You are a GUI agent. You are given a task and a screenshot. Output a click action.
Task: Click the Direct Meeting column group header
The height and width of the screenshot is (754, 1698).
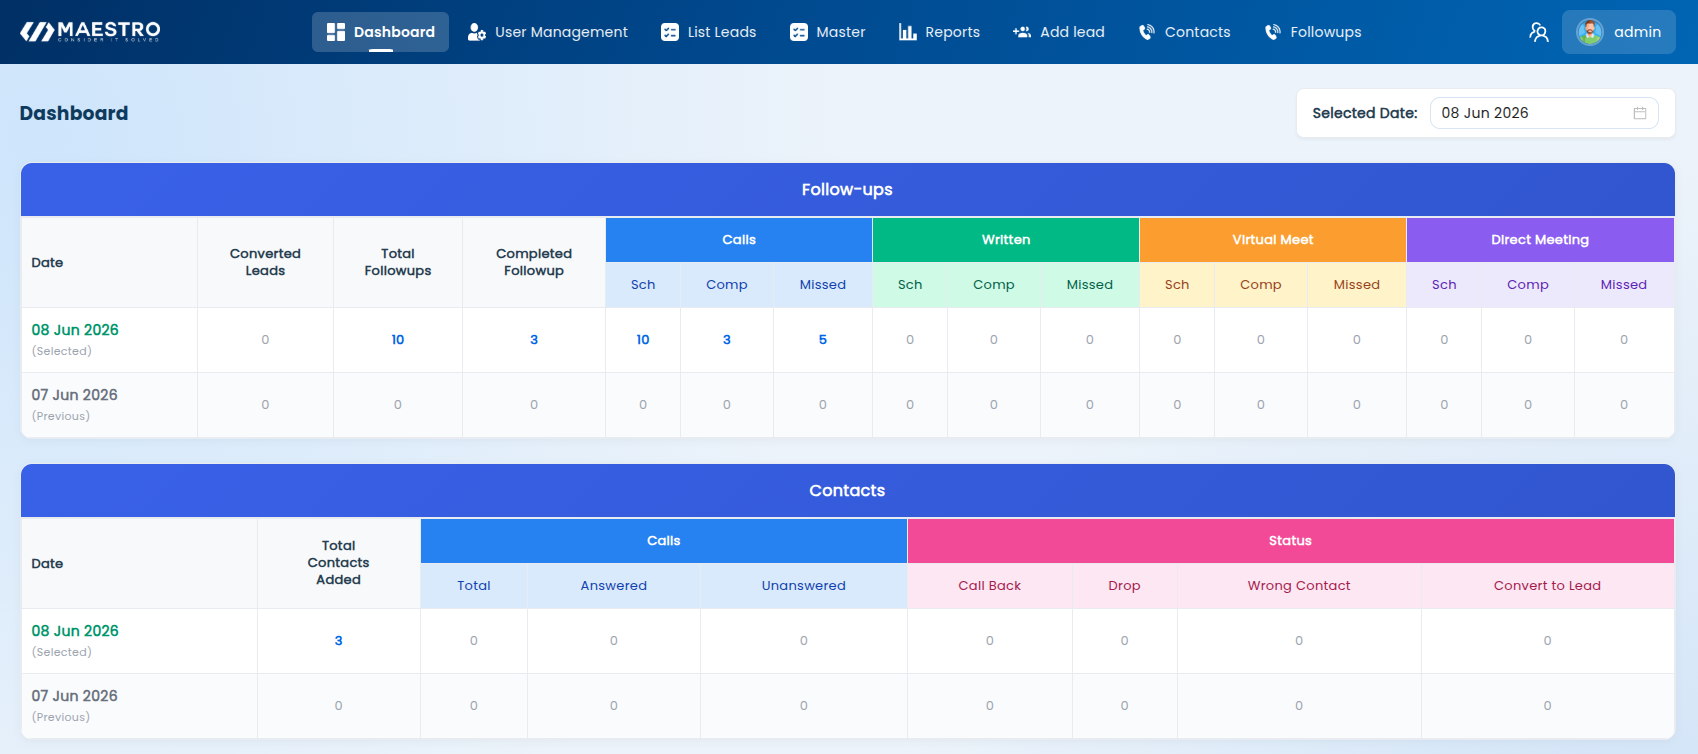tap(1540, 240)
